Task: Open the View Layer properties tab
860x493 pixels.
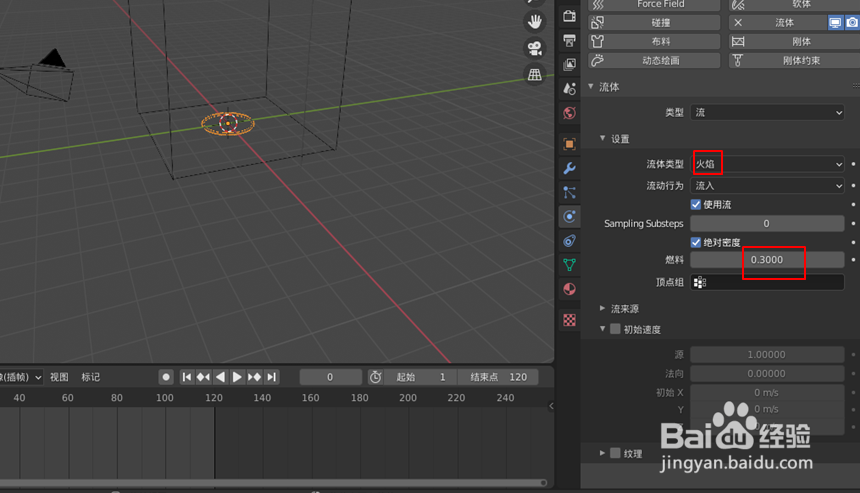Action: [569, 64]
